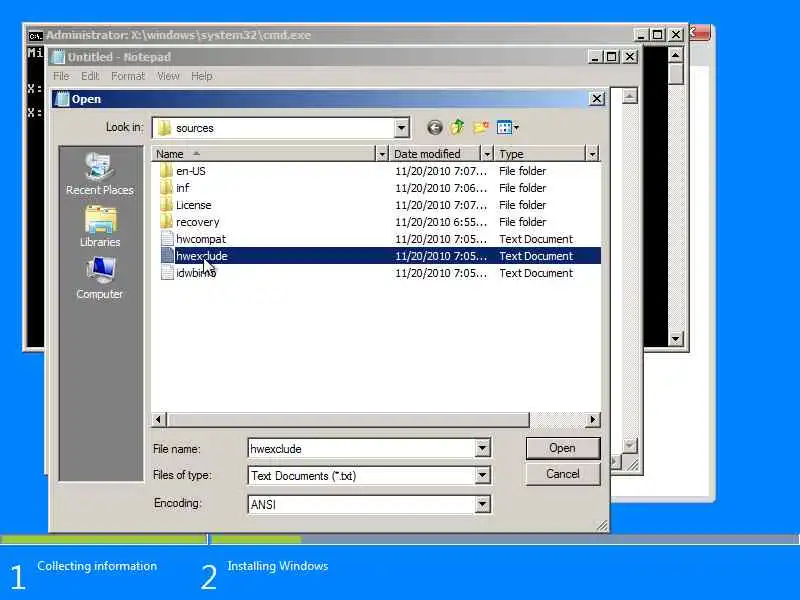
Task: Go up one folder level icon
Action: [457, 127]
